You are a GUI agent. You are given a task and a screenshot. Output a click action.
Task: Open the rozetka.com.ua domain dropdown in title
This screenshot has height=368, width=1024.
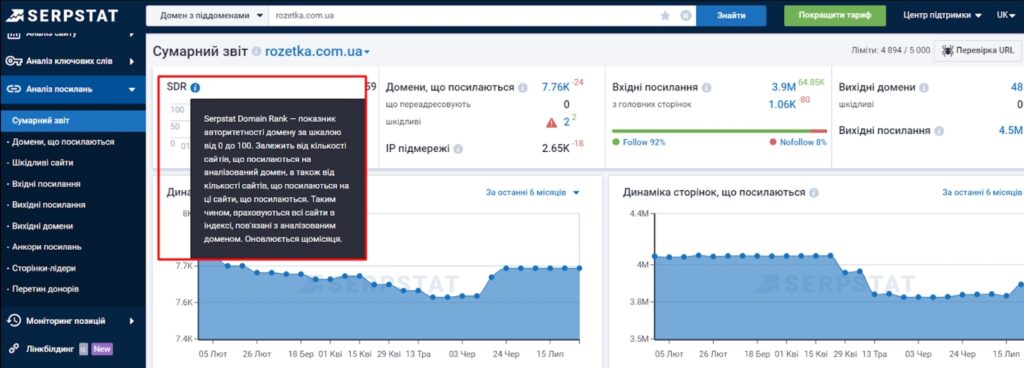point(317,52)
